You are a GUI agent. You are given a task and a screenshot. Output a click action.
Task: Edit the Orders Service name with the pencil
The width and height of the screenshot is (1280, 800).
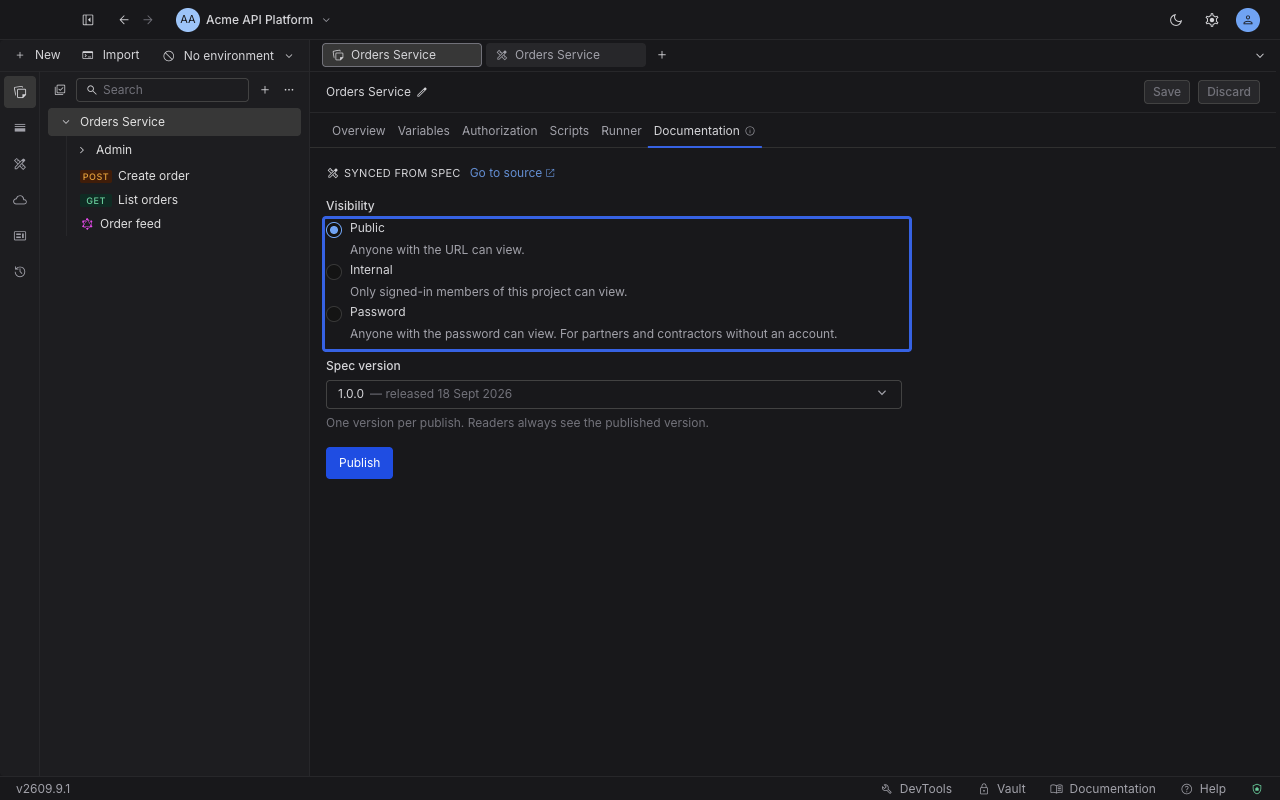click(x=422, y=92)
